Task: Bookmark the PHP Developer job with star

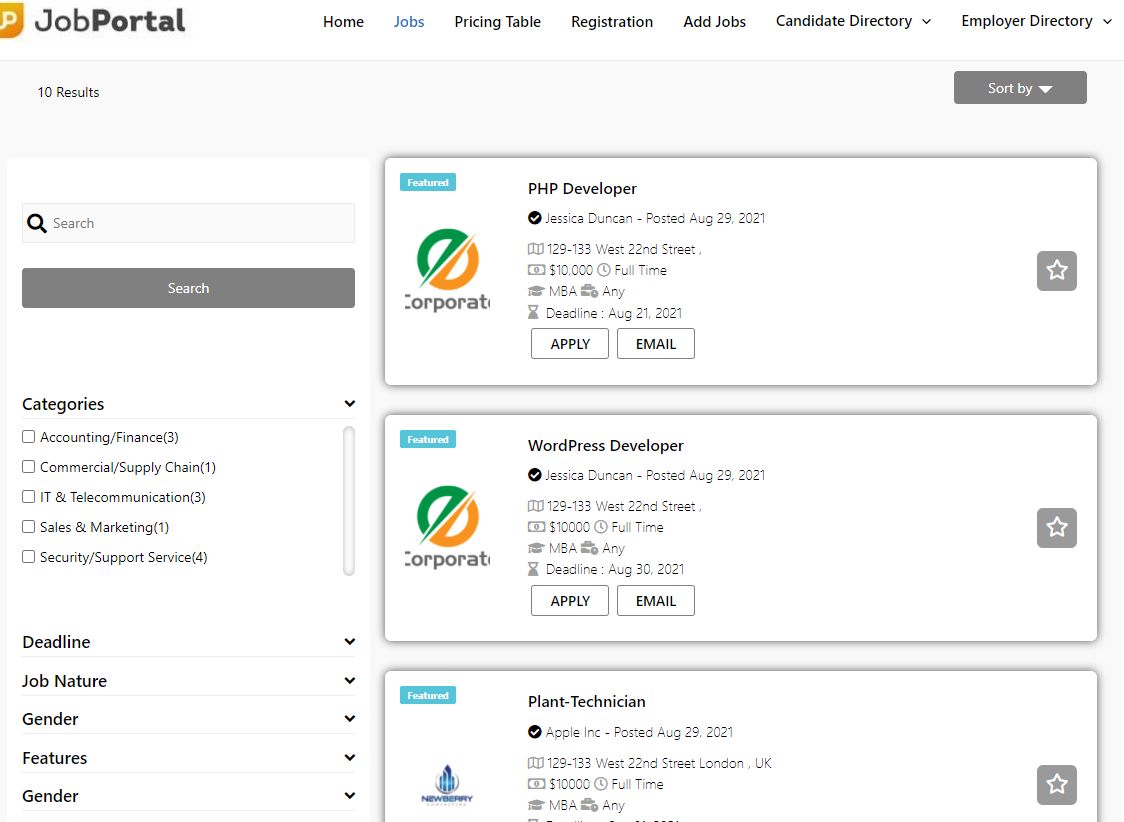Action: [1057, 271]
